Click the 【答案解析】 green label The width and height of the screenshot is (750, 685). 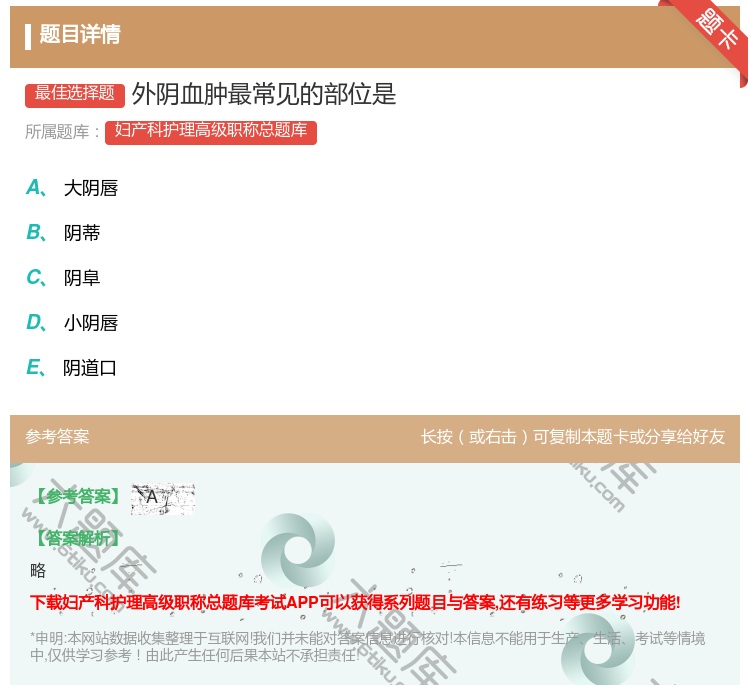pyautogui.click(x=77, y=538)
